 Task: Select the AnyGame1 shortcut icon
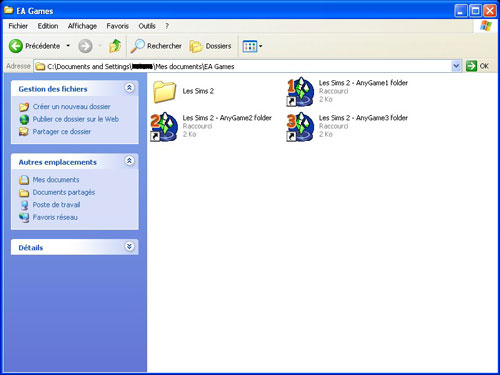point(300,92)
